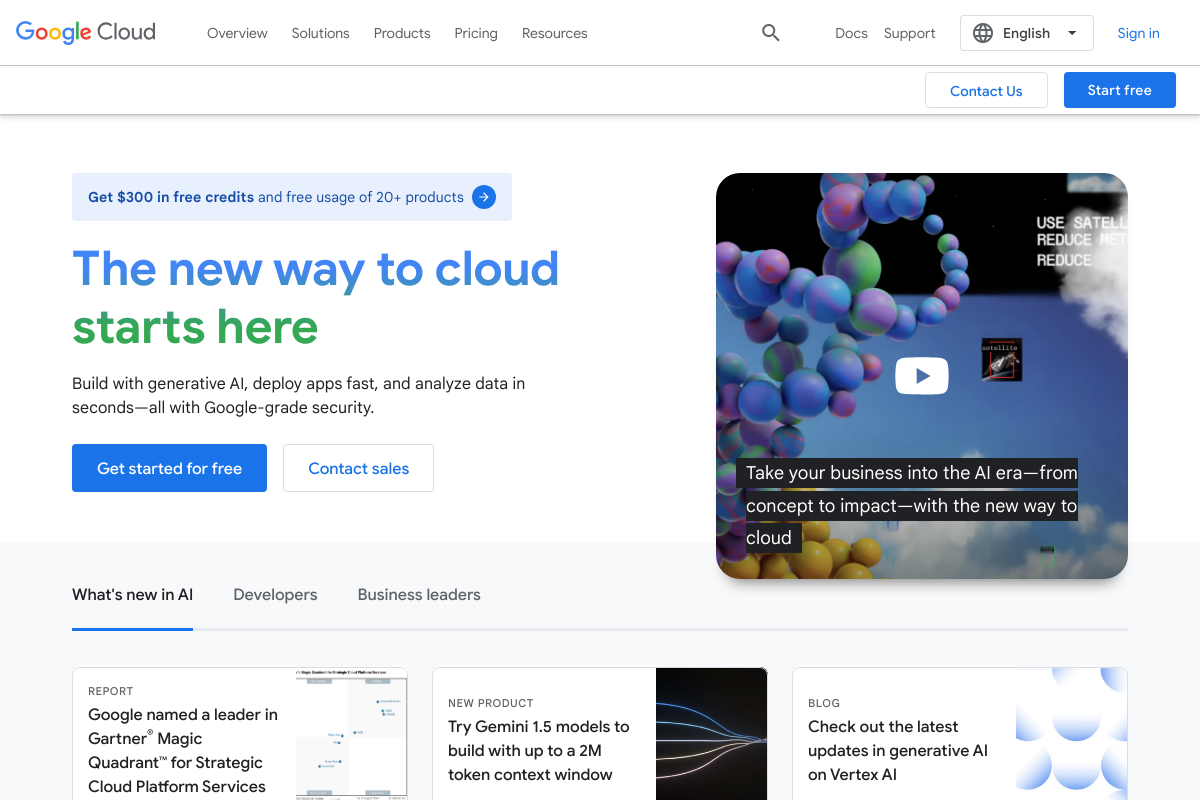Open the Try Gemini 1.5 models card
The width and height of the screenshot is (1200, 800).
[600, 734]
